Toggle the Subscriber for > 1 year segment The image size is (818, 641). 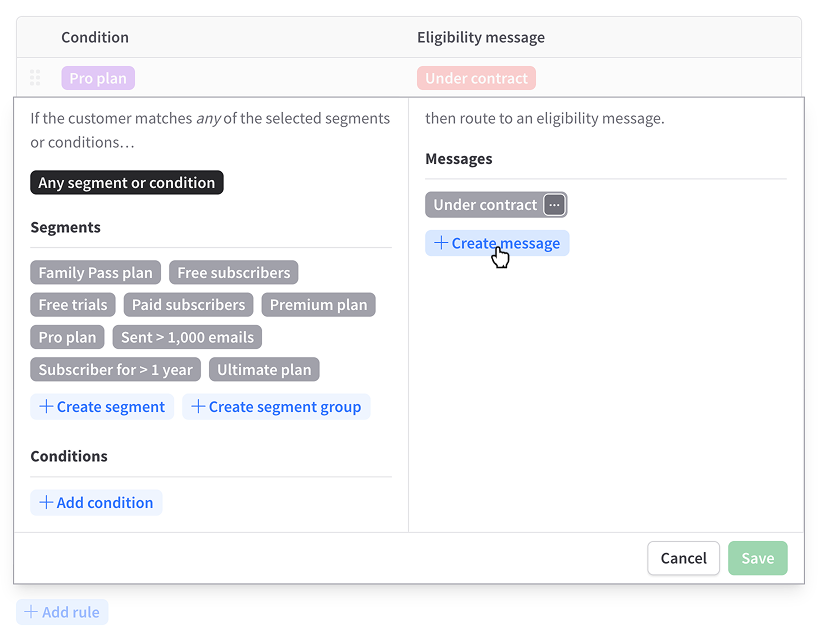115,369
